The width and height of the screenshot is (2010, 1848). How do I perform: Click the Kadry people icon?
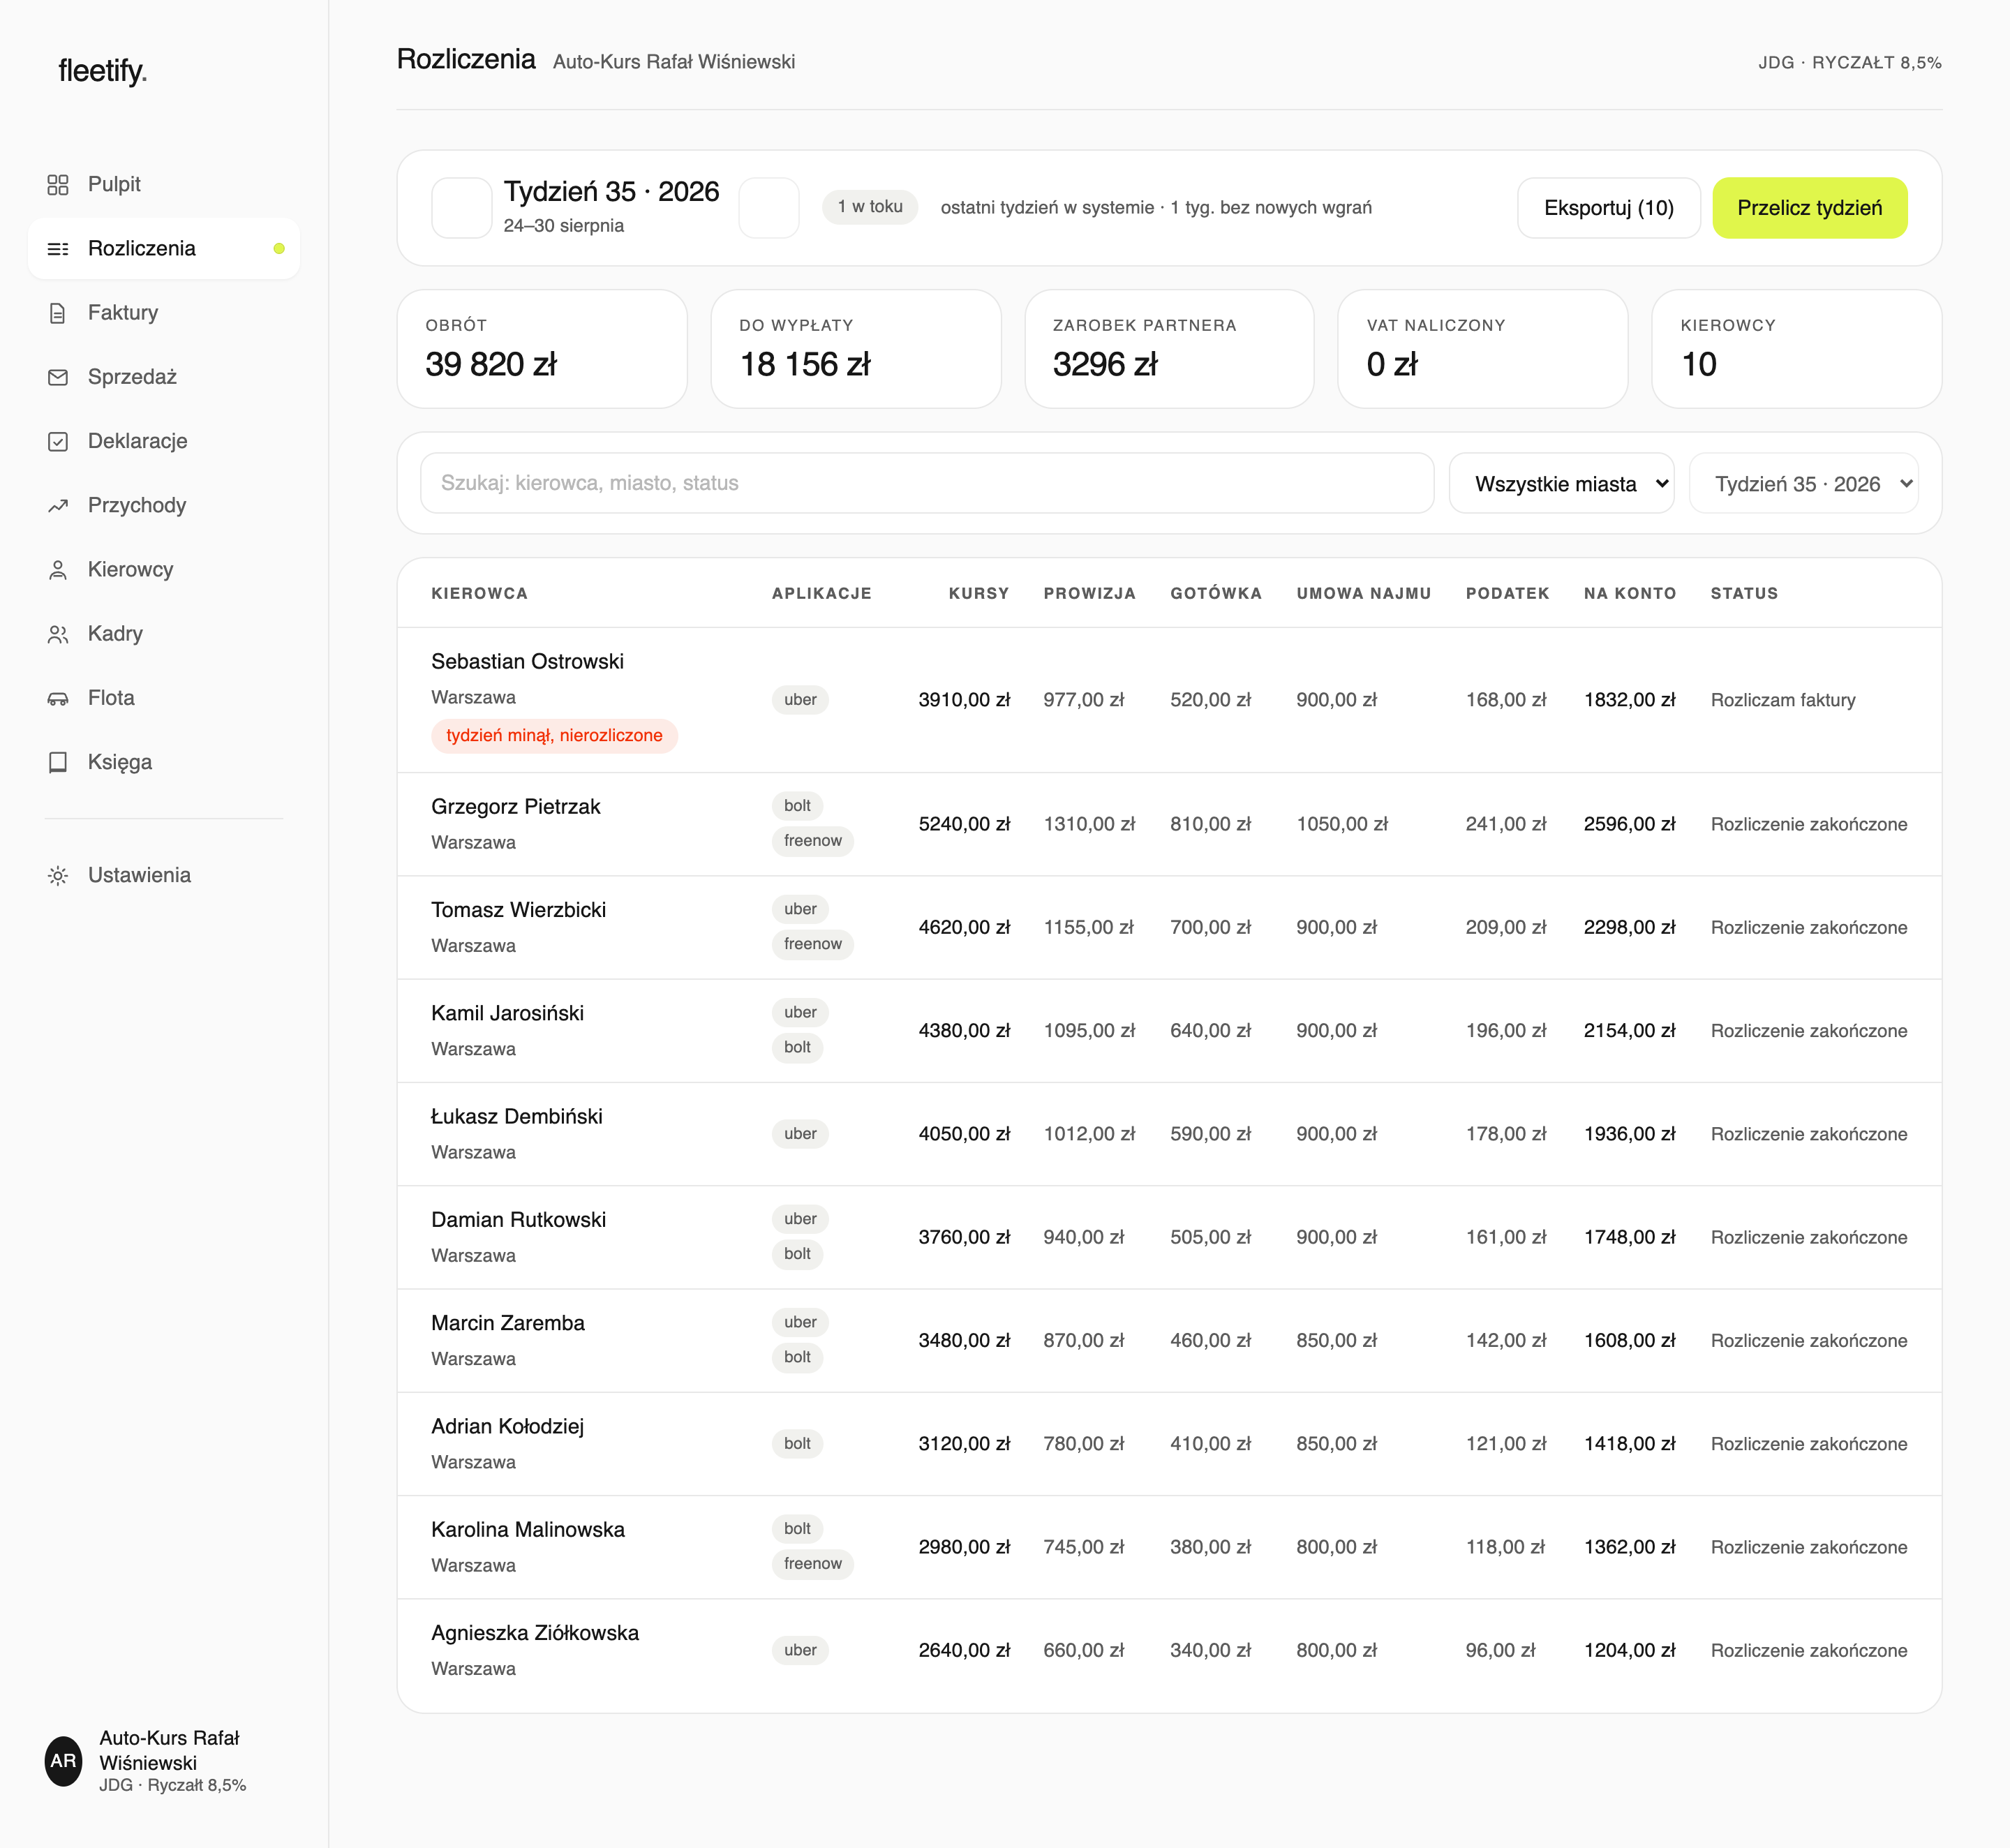58,634
